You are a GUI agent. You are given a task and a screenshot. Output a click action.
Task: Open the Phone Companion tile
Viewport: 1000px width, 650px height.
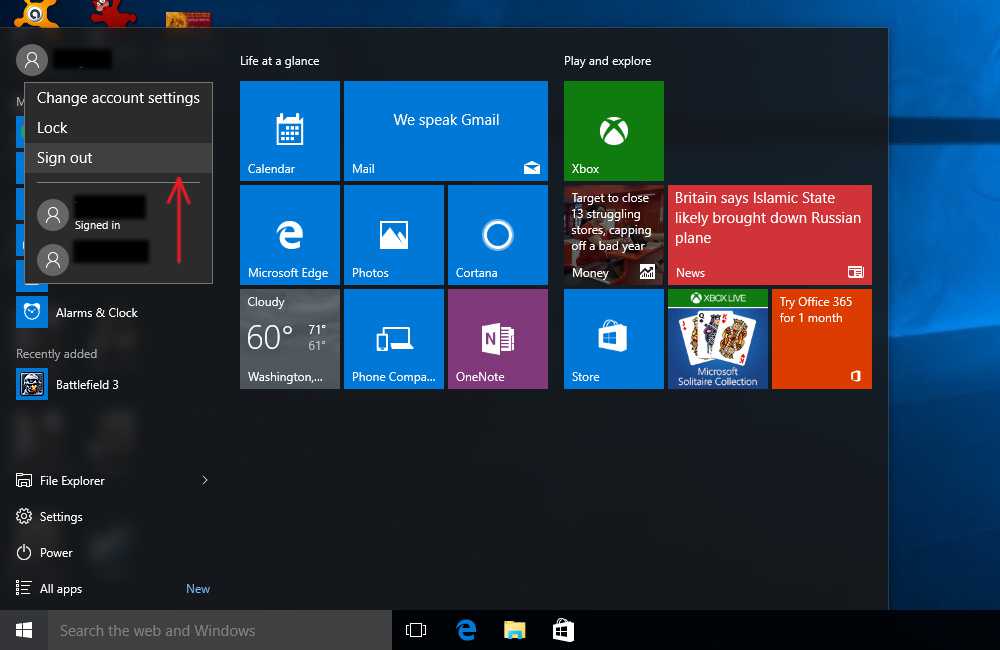(393, 339)
